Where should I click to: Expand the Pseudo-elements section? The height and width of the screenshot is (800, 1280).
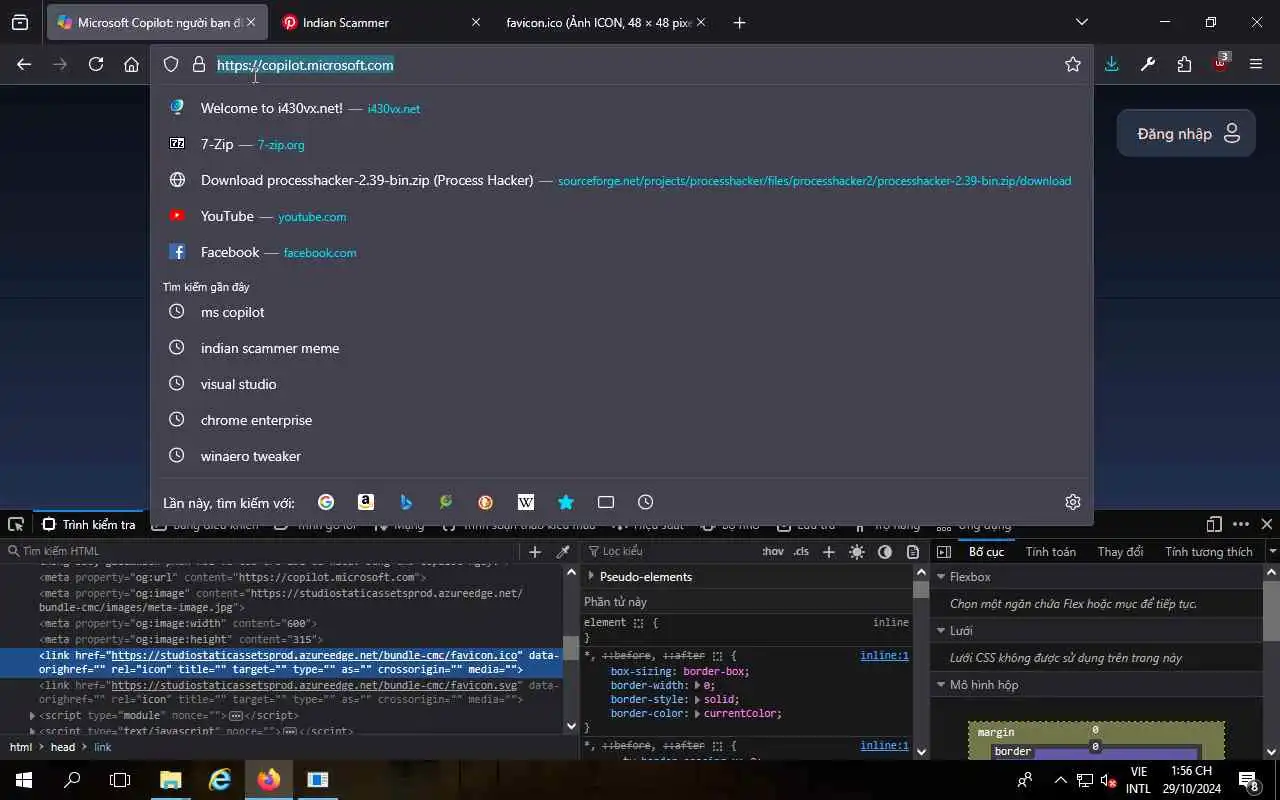591,576
